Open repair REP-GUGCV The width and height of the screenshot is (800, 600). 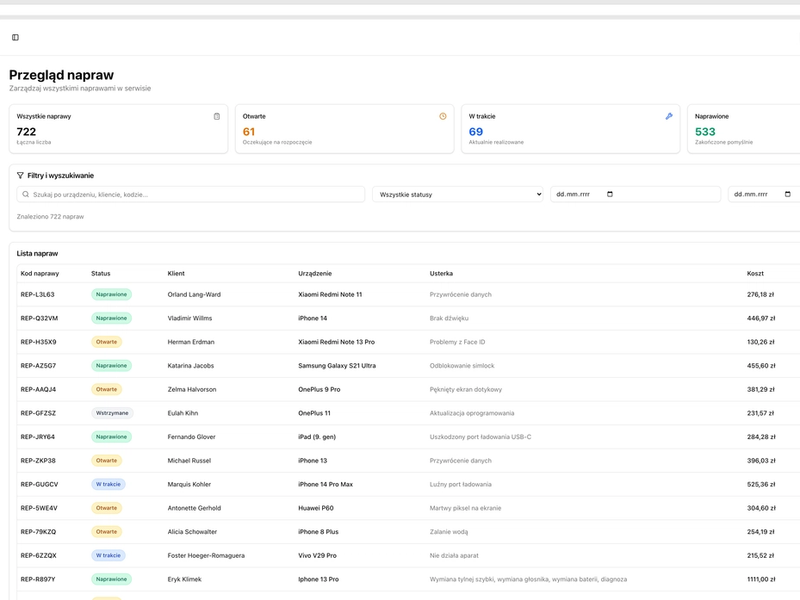(x=39, y=484)
